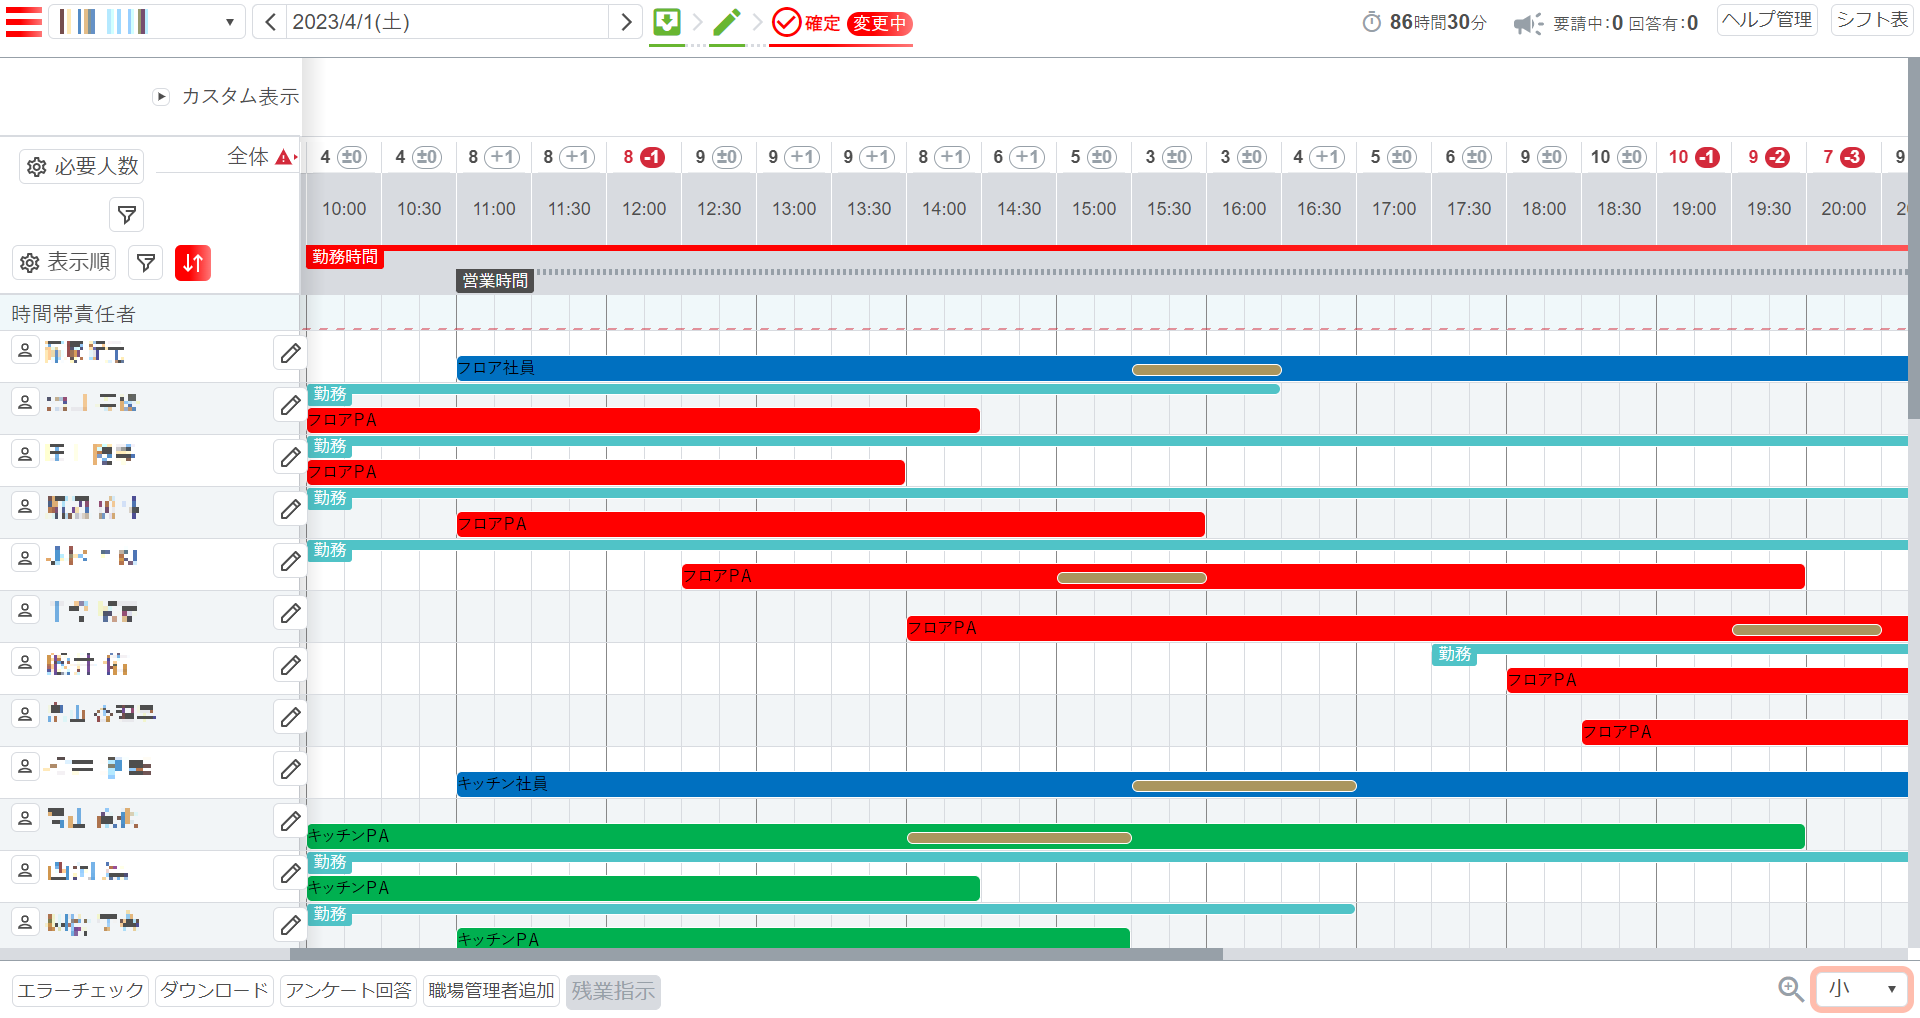Click the 変更中 status badge
This screenshot has width=1920, height=1018.
click(879, 23)
